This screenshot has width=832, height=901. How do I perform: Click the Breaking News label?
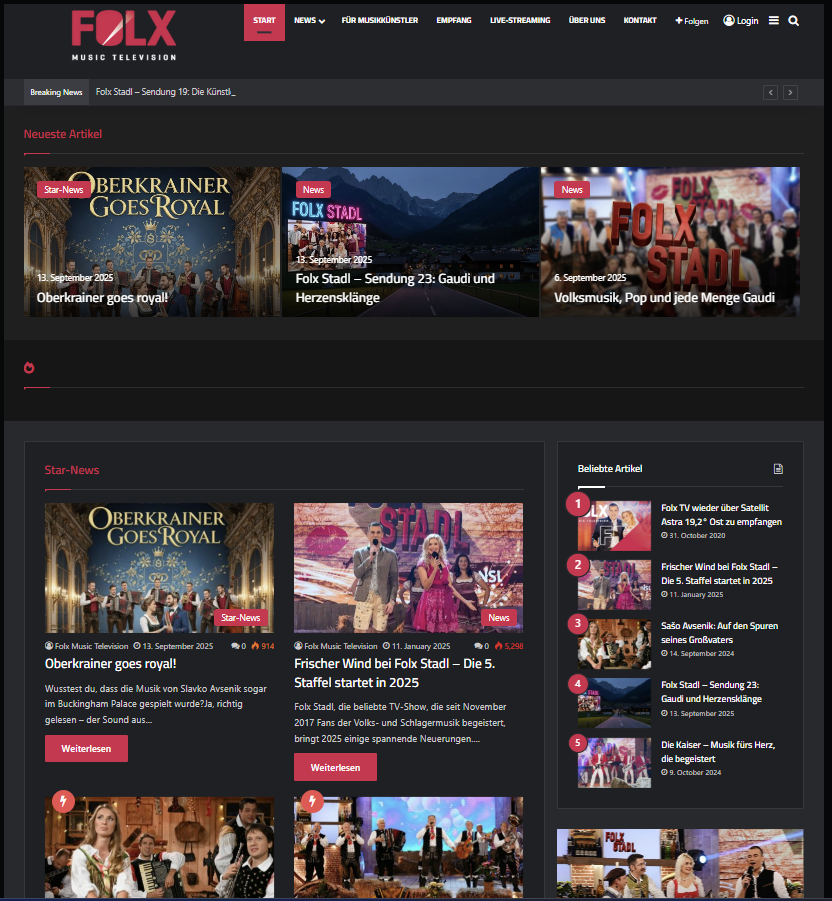(56, 93)
